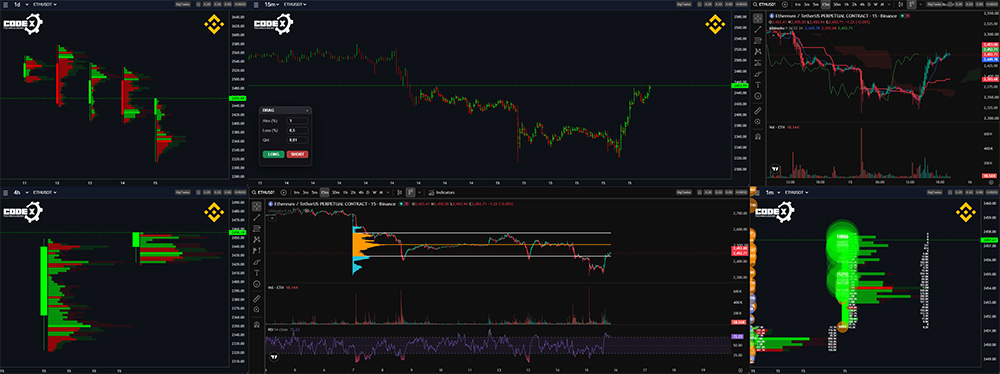The height and width of the screenshot is (374, 1000).
Task: Click the green LONG button
Action: [274, 154]
